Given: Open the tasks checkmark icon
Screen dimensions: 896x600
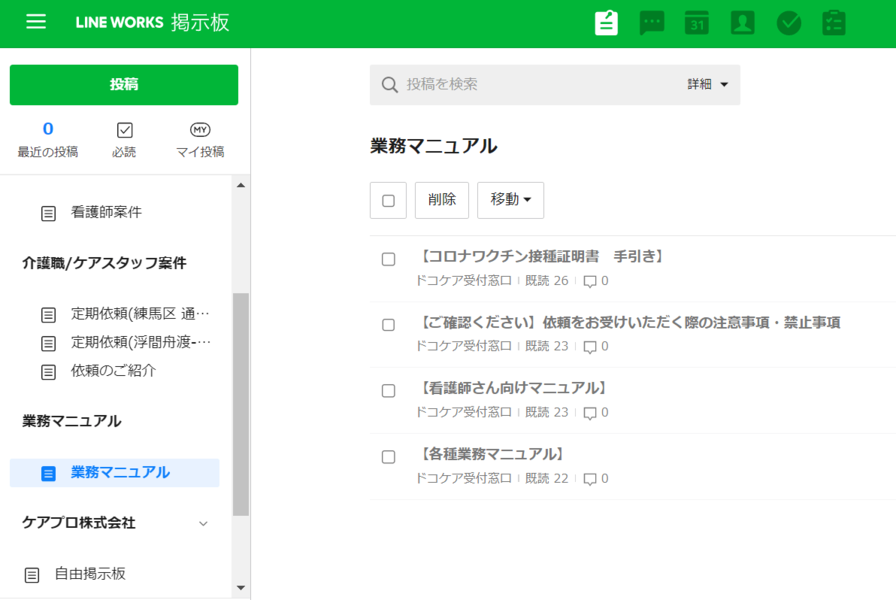Looking at the screenshot, I should [x=789, y=23].
